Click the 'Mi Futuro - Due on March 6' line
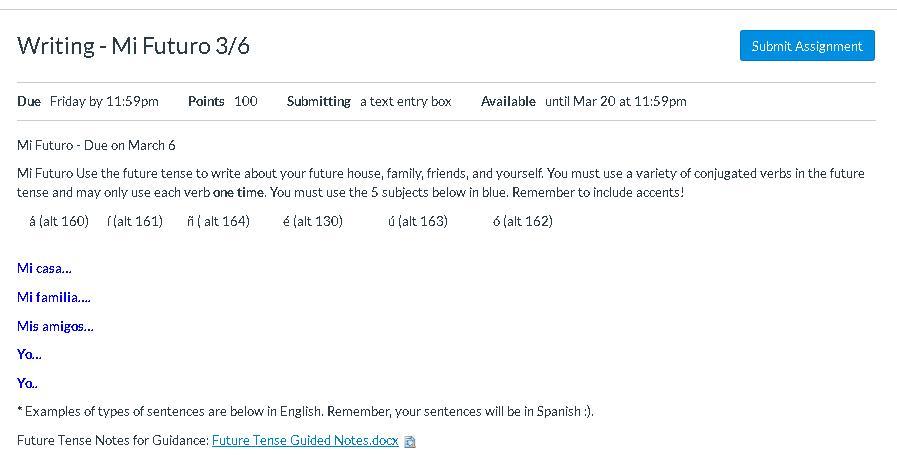897x455 pixels. [x=96, y=145]
